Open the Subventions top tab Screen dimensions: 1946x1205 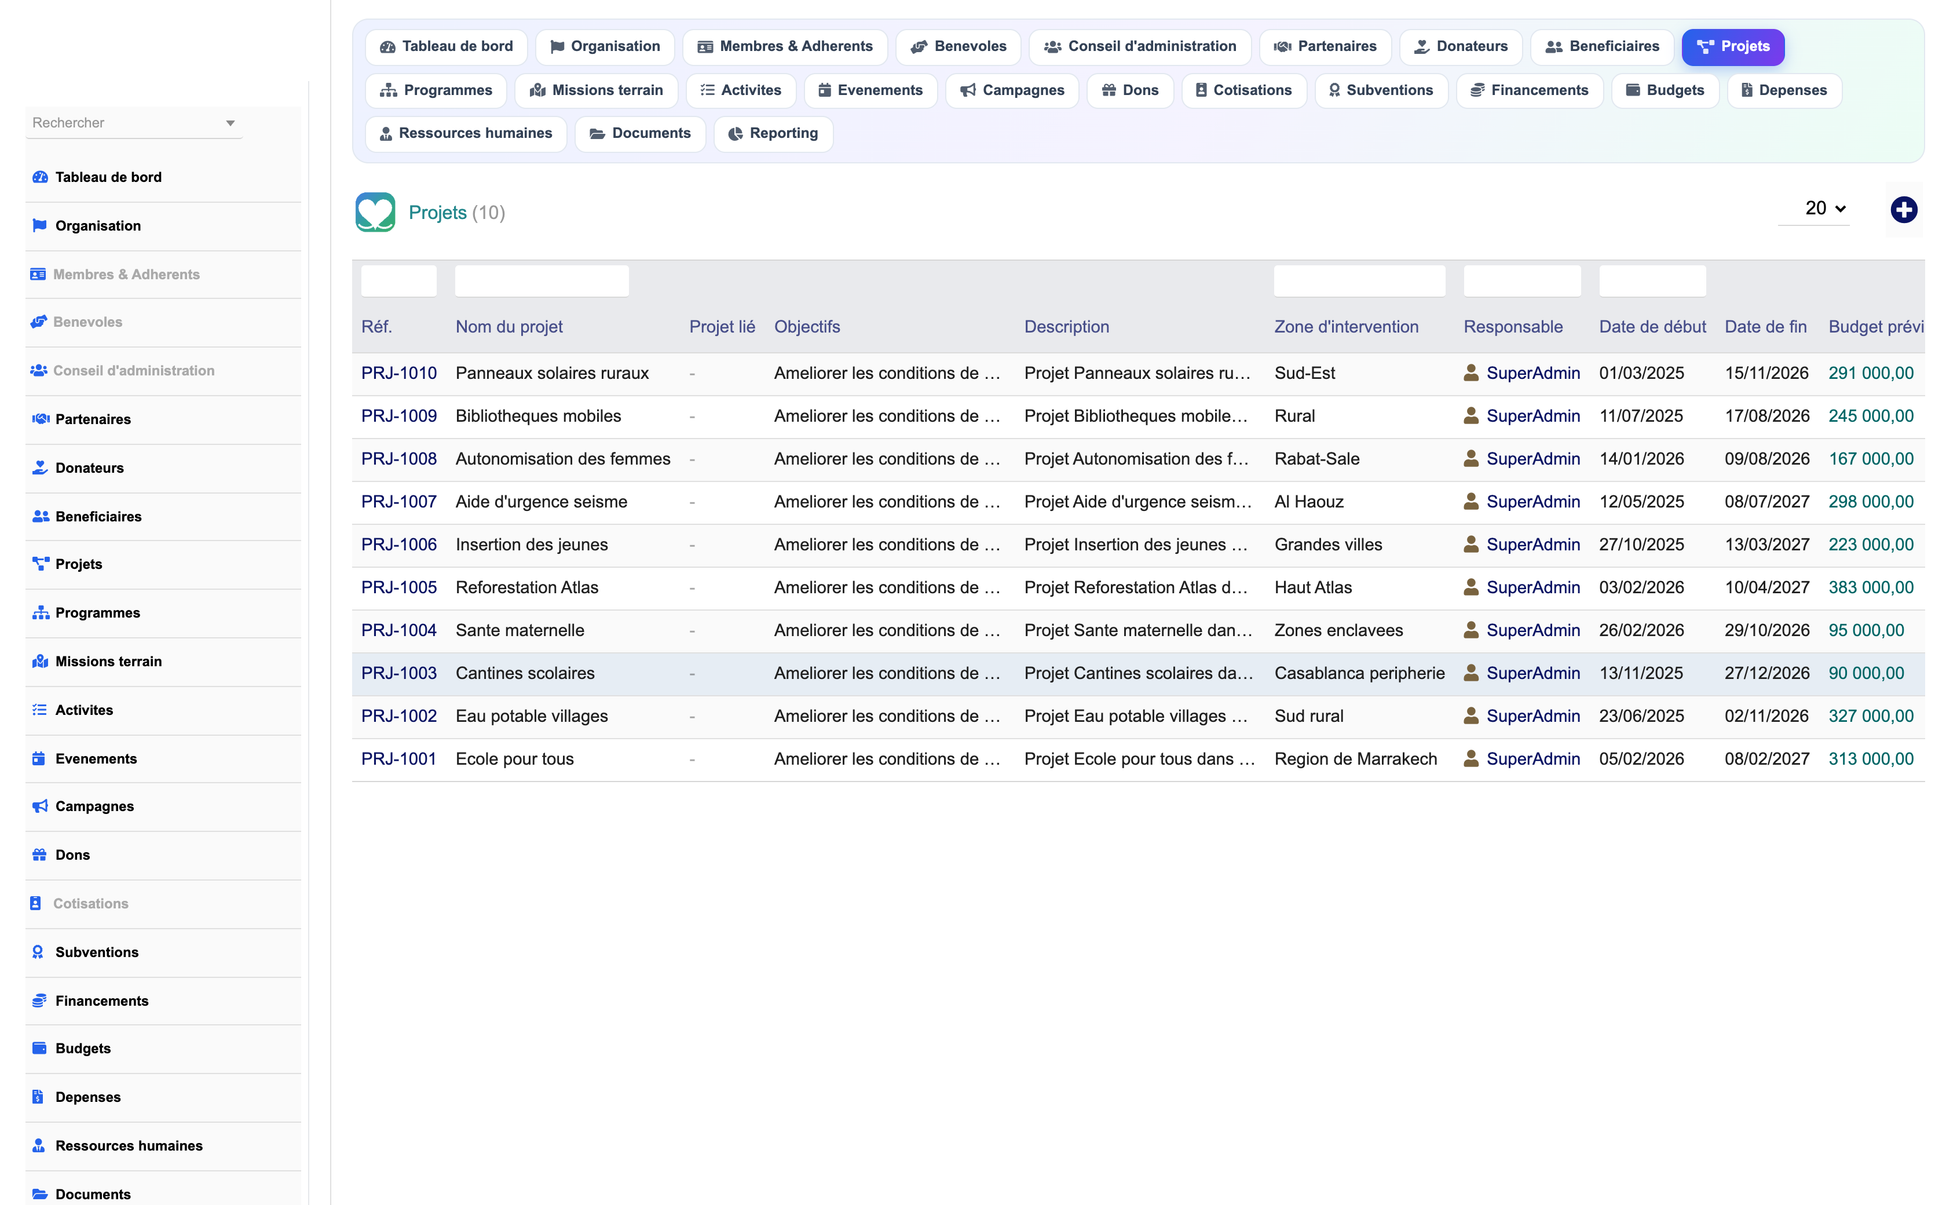coord(1380,91)
